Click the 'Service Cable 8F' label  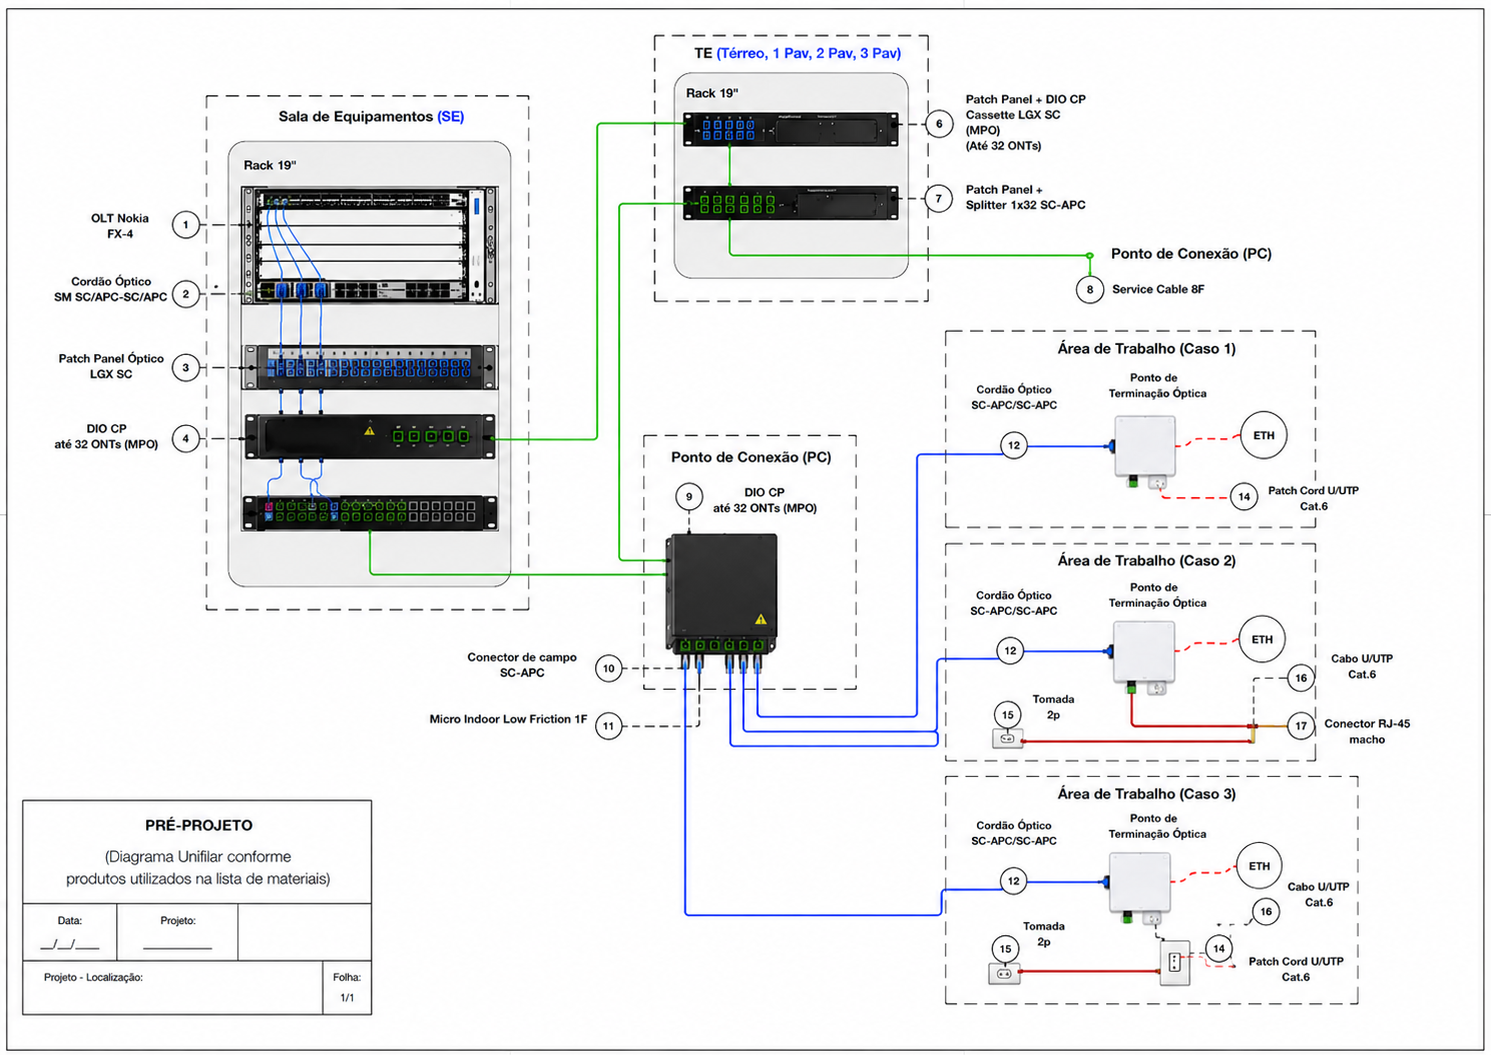coord(1158,289)
